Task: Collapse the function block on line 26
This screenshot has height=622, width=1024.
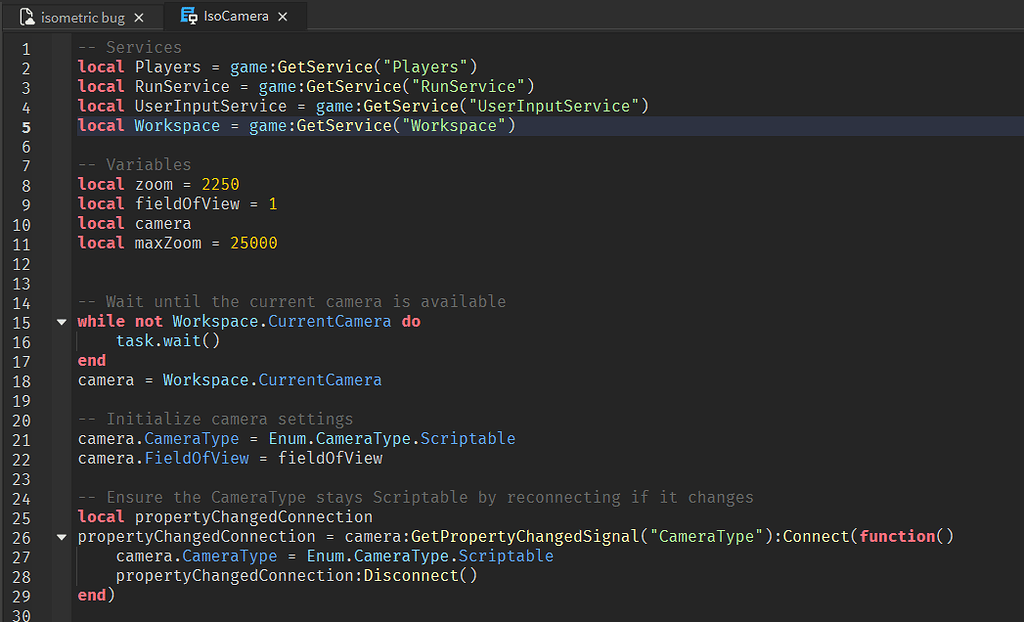Action: (61, 537)
